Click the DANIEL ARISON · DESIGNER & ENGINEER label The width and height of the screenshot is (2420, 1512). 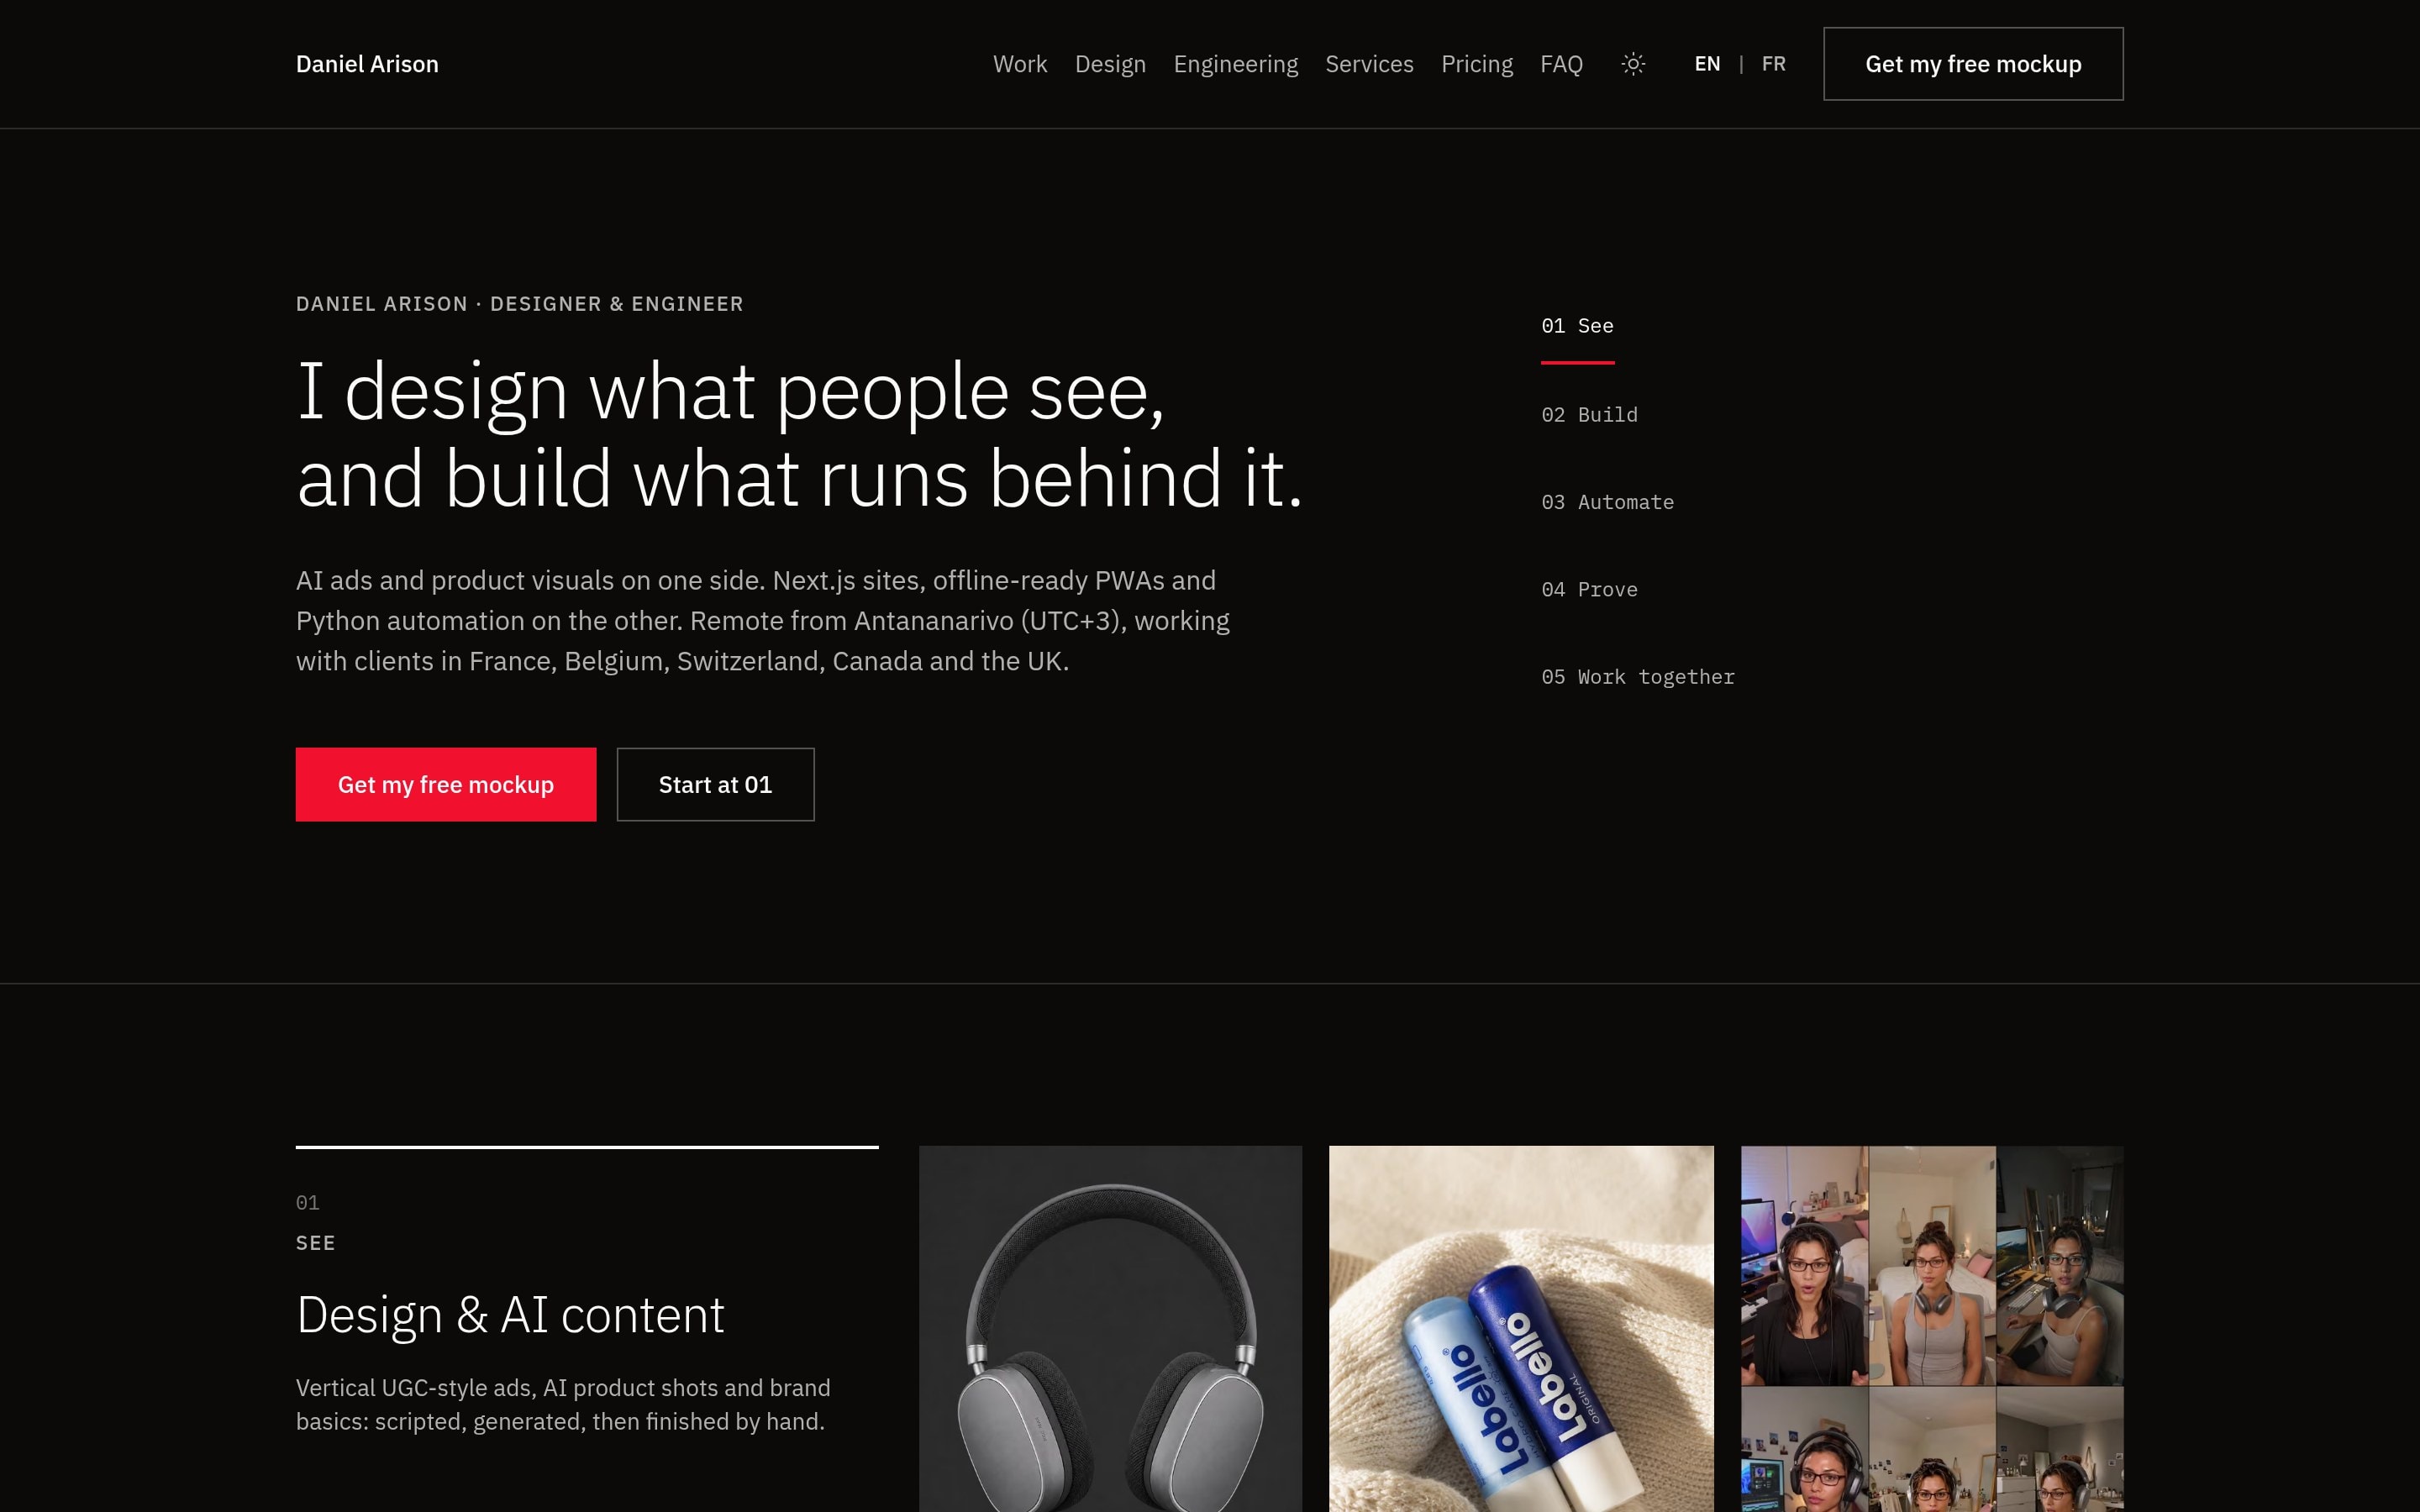pos(520,304)
